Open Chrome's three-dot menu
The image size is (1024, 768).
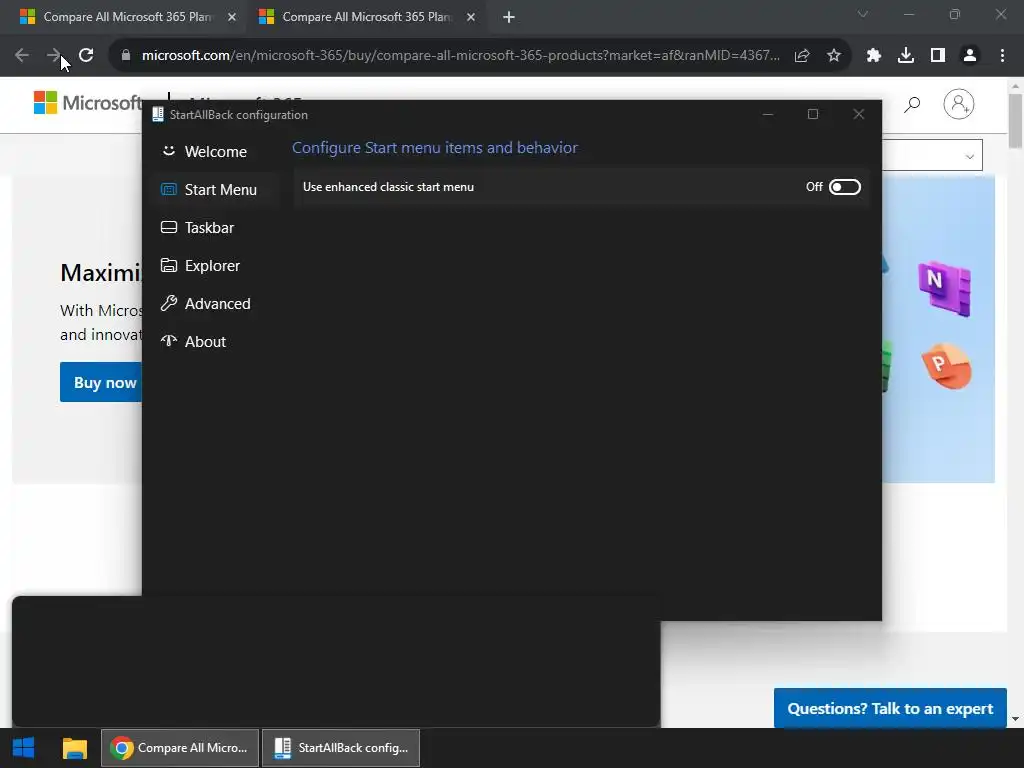(x=1002, y=56)
